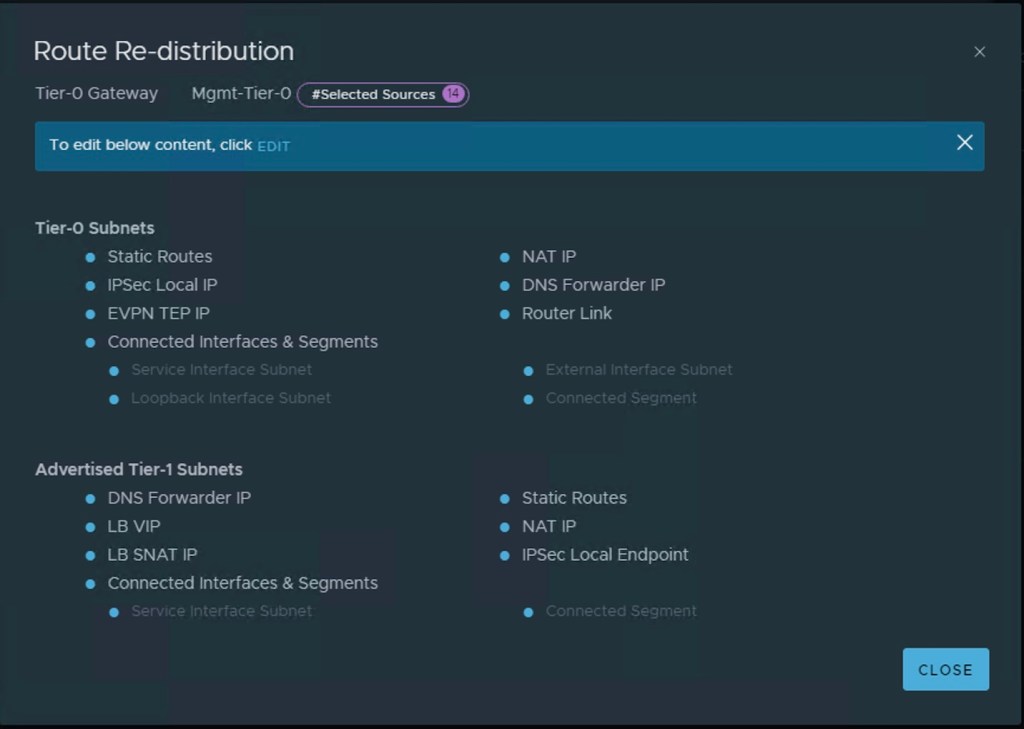The width and height of the screenshot is (1024, 729).
Task: Select Connected Interfaces & Segments under Tier-0 Subnets
Action: click(x=242, y=342)
